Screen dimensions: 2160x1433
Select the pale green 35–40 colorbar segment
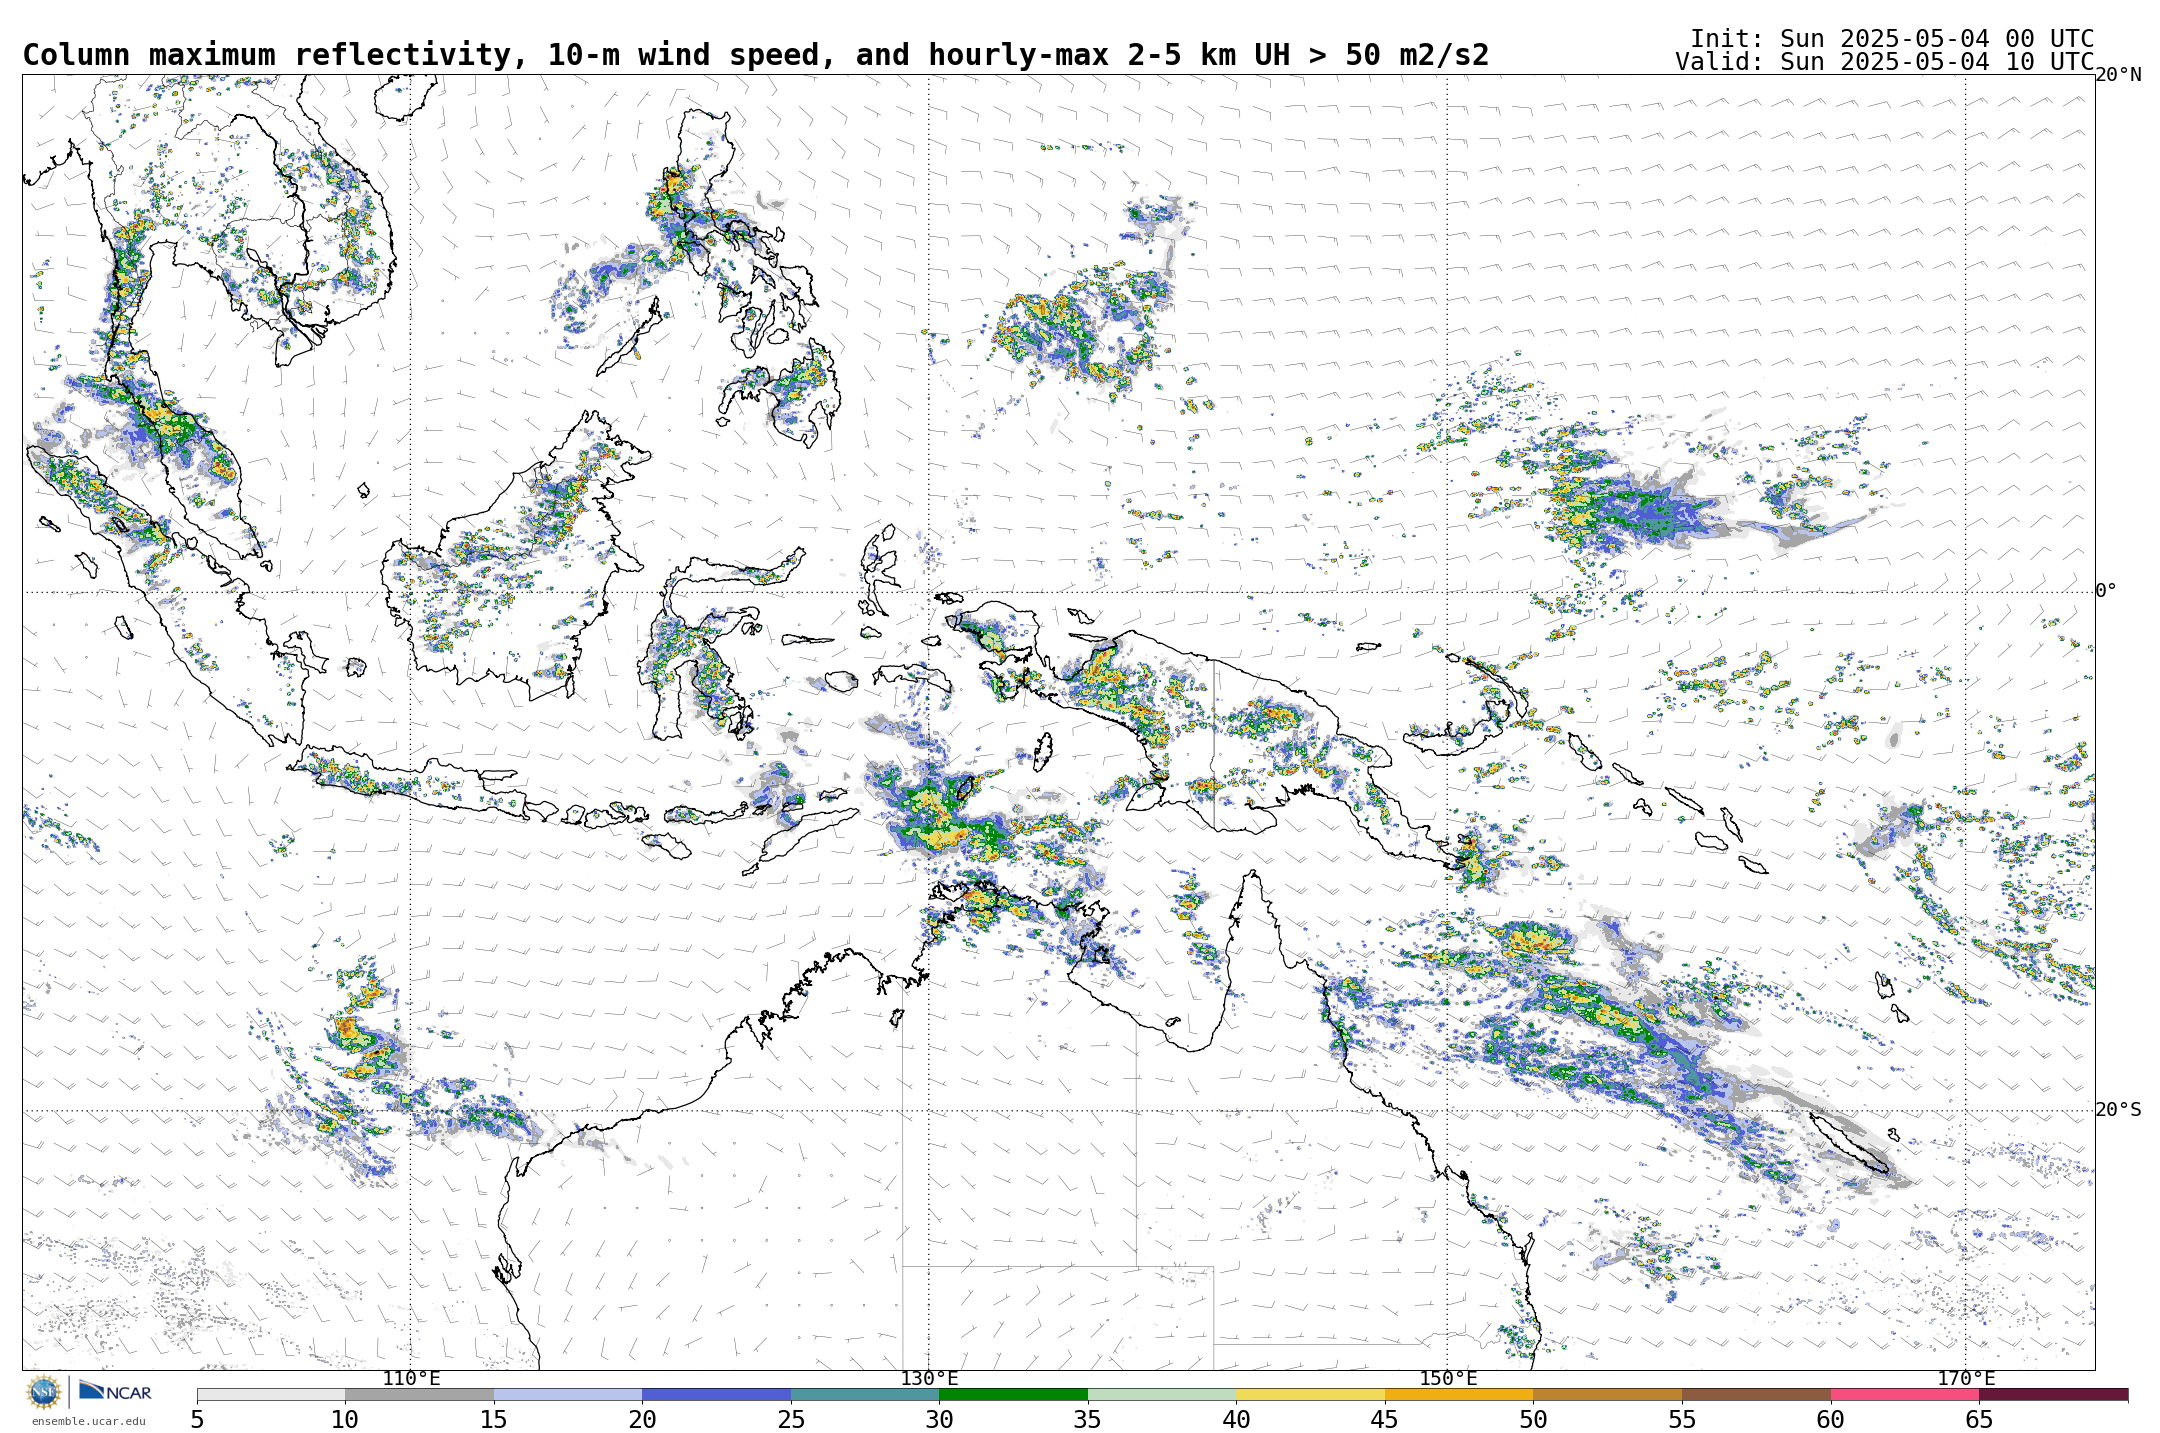1162,1394
